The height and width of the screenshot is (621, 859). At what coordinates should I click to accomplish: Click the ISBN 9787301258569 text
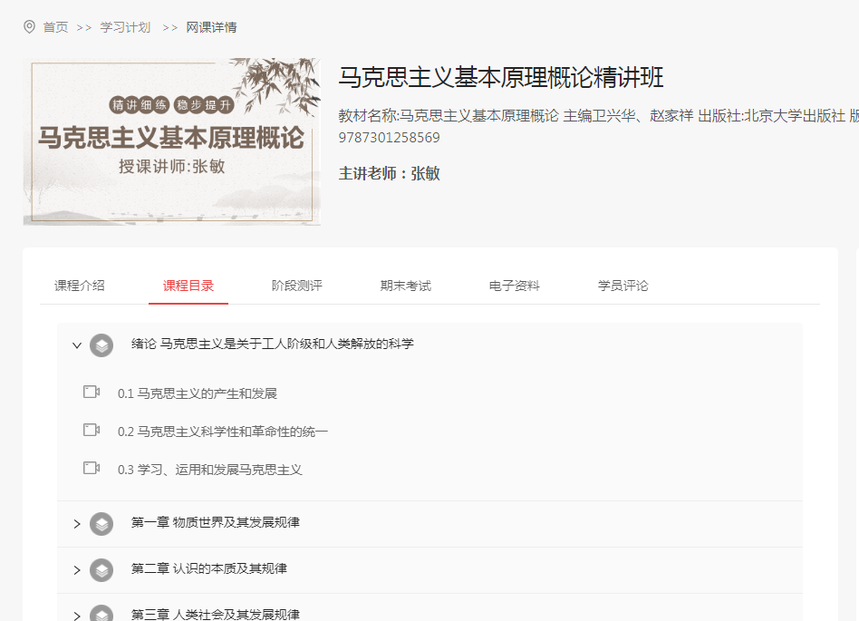pyautogui.click(x=389, y=137)
